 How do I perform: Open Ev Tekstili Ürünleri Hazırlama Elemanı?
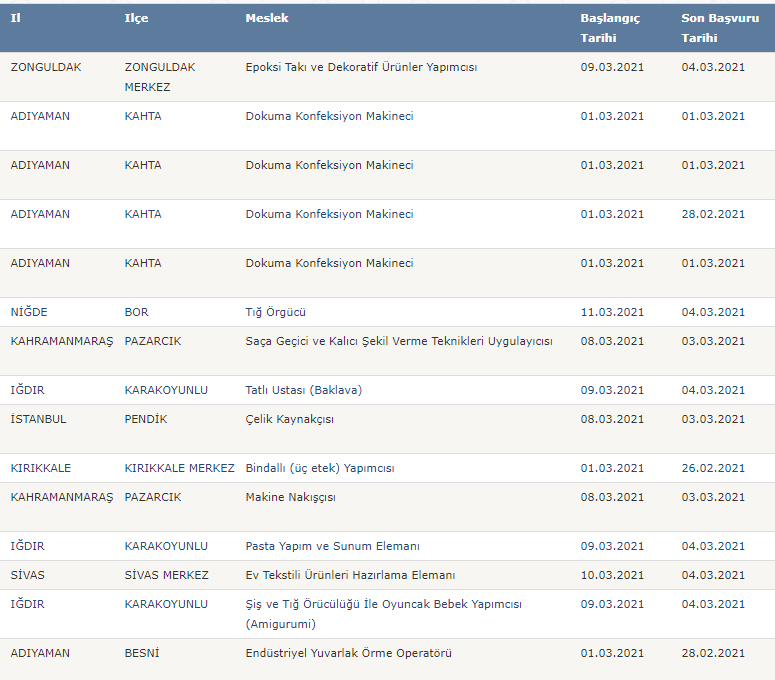point(350,576)
